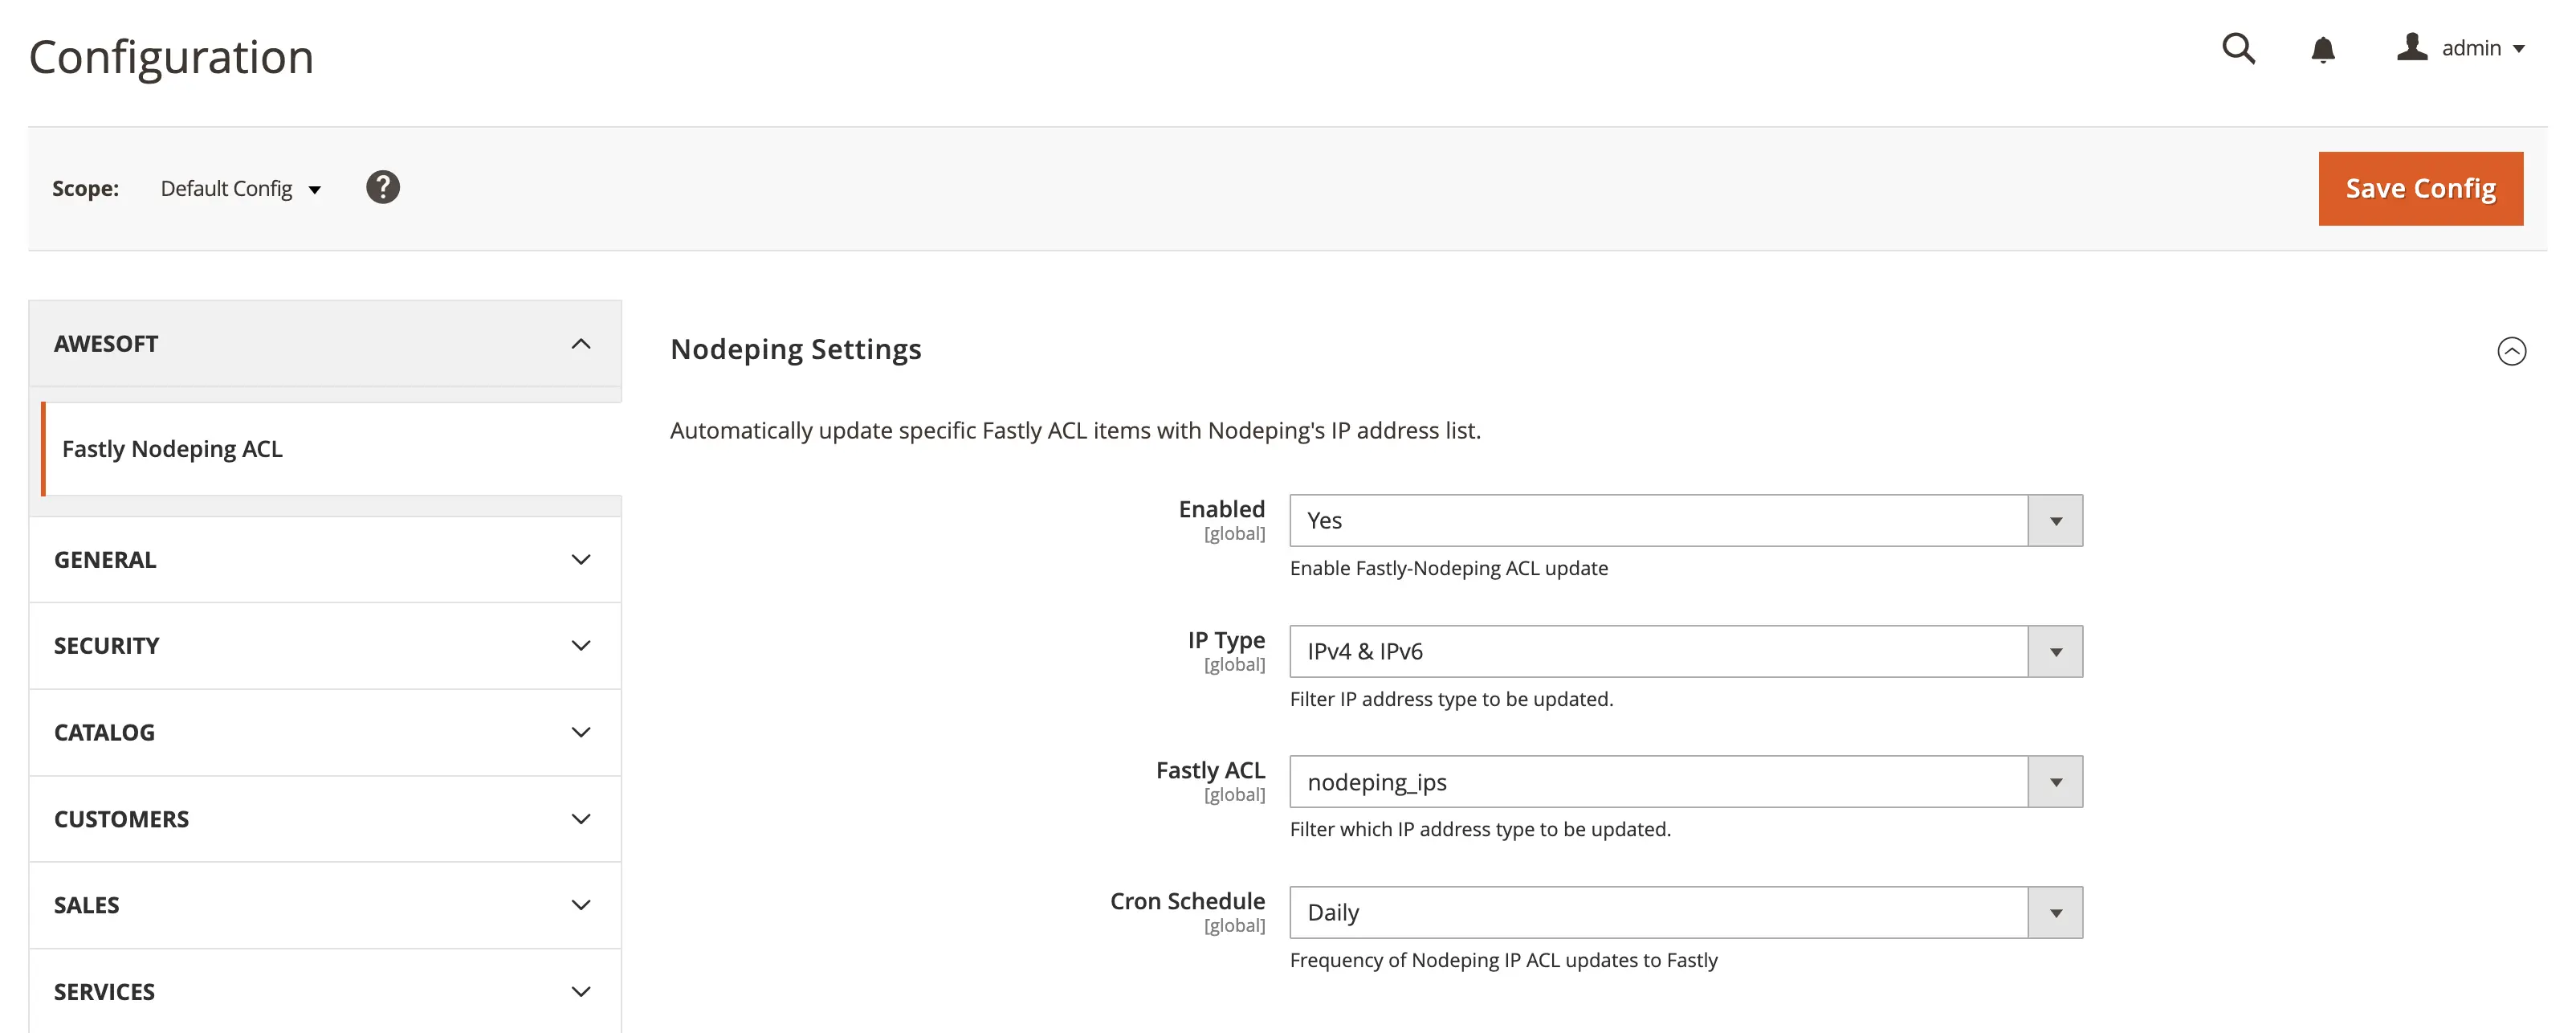Click the scope help question mark icon
Image resolution: width=2576 pixels, height=1033 pixels.
coord(382,187)
